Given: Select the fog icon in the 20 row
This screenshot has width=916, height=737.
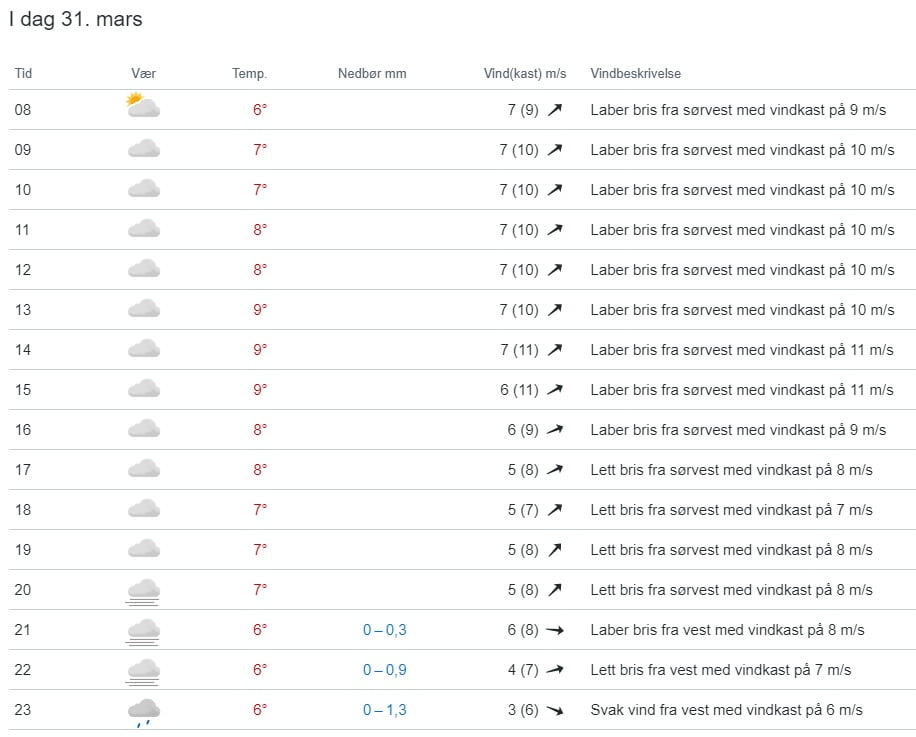Looking at the screenshot, I should click(143, 591).
